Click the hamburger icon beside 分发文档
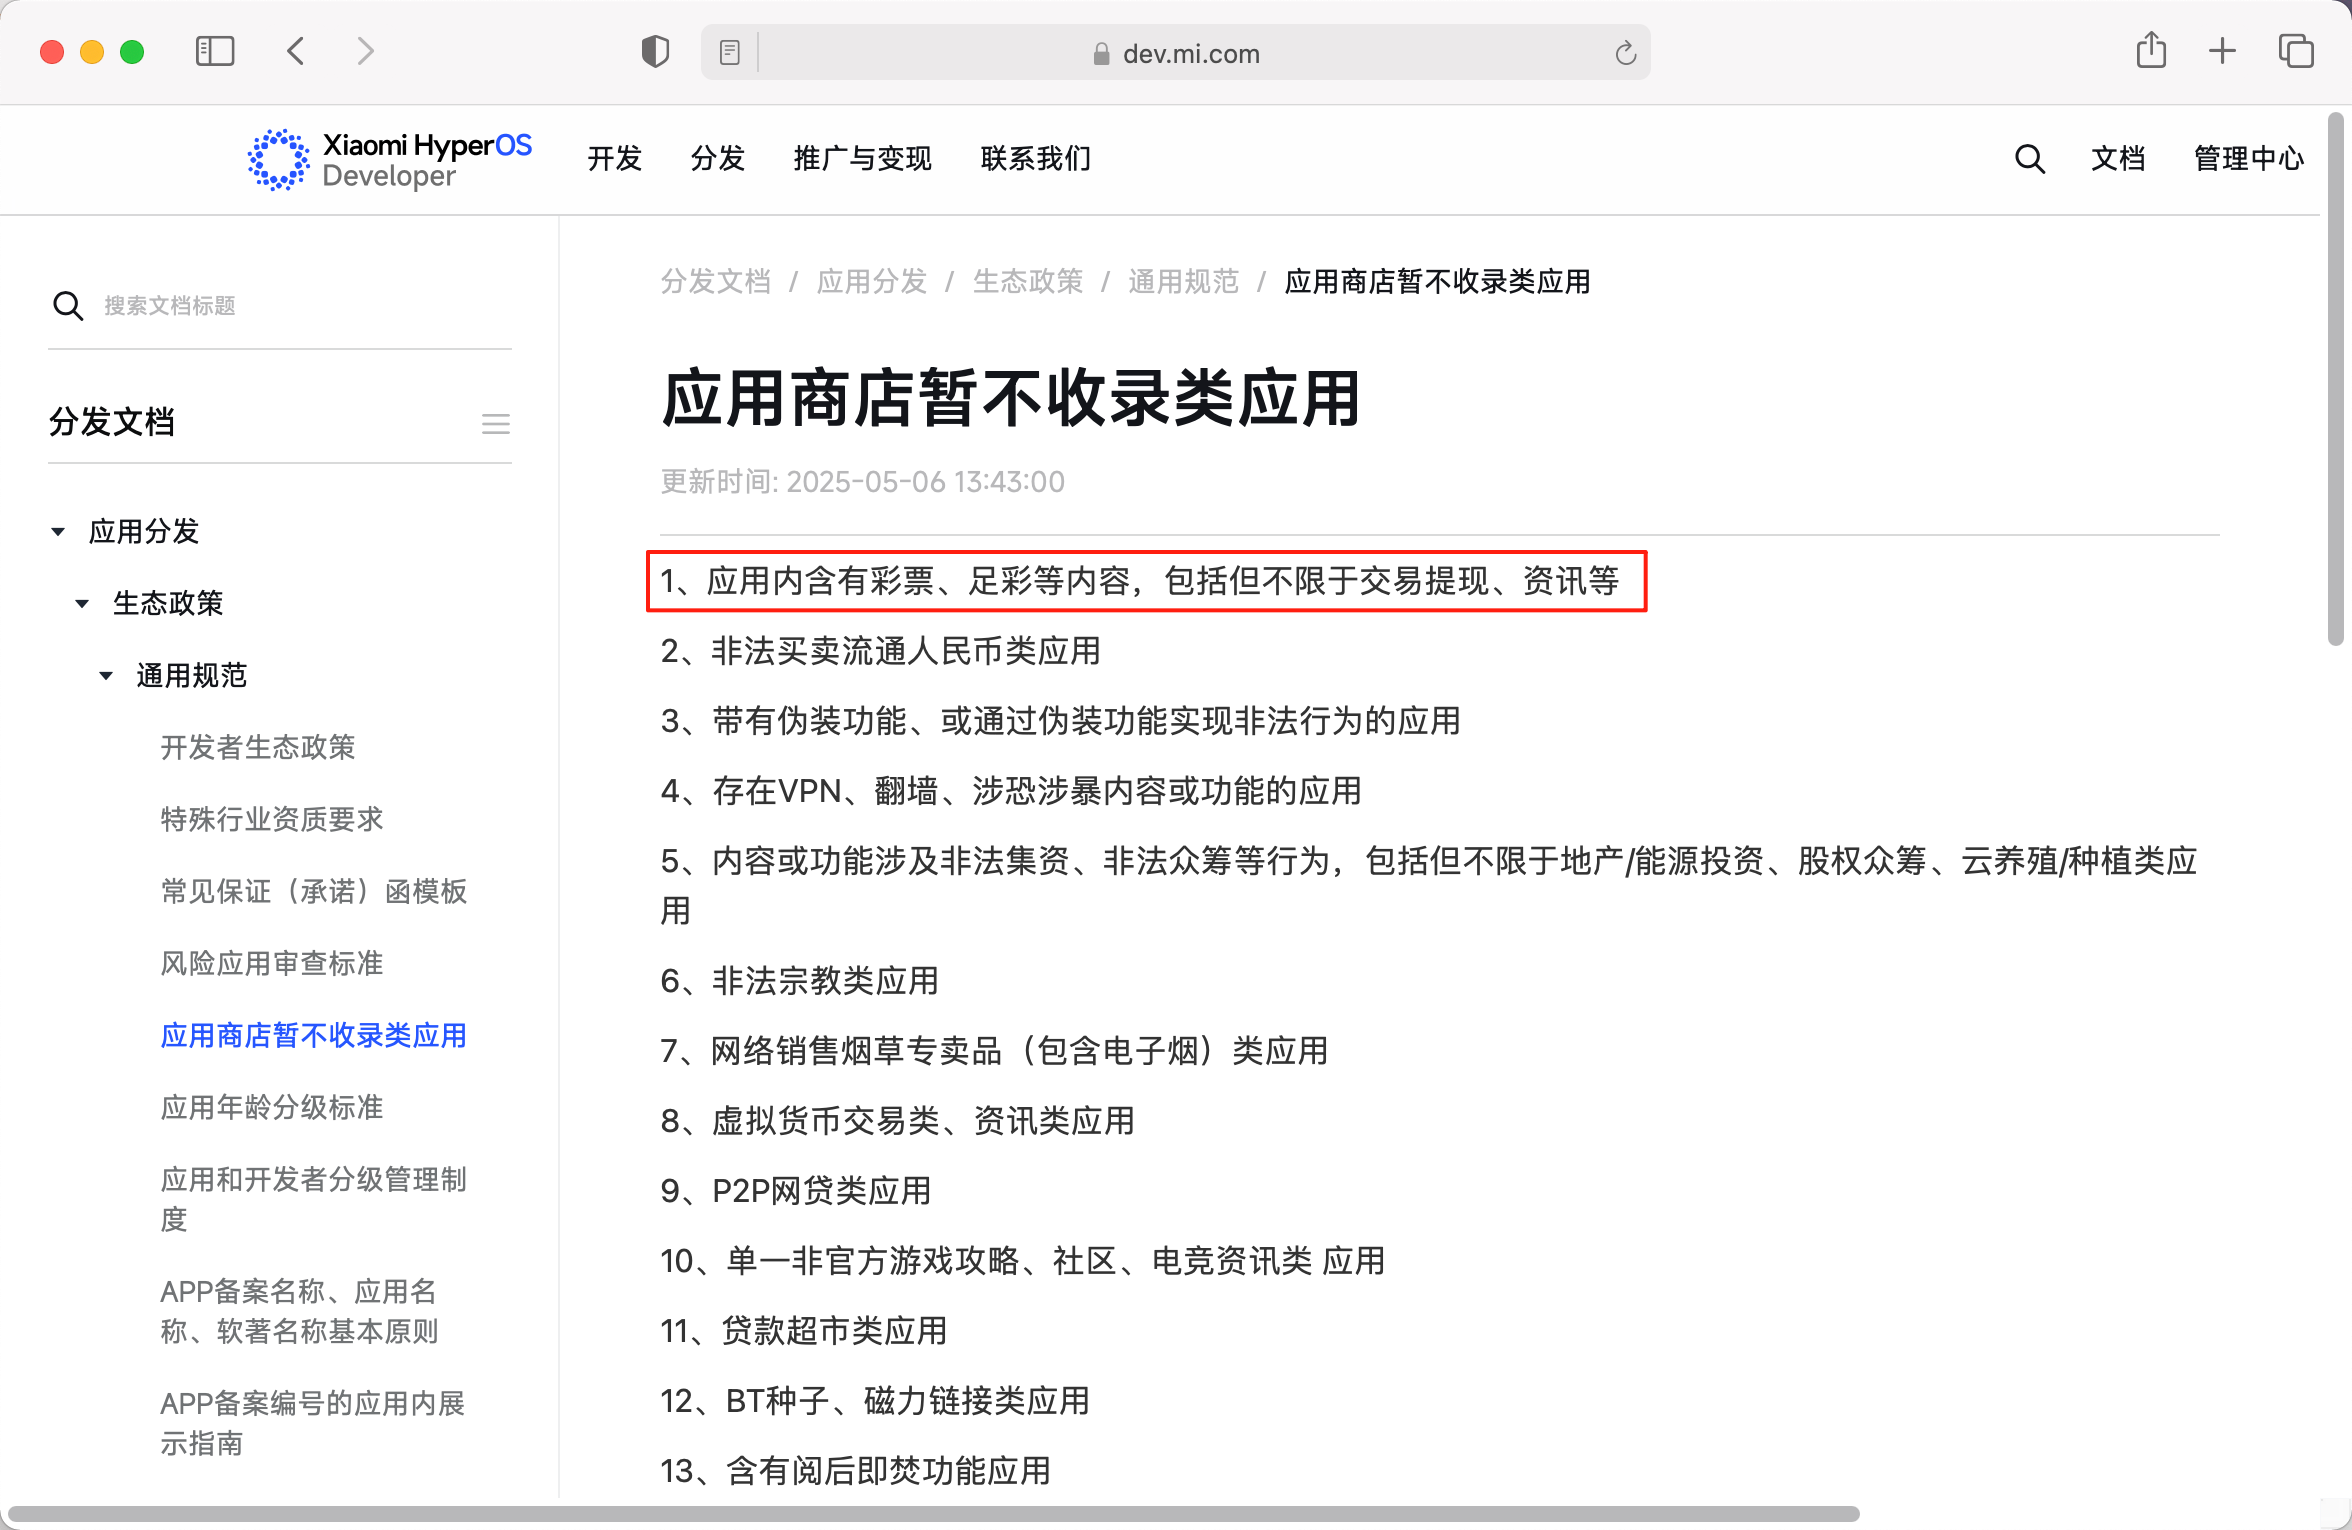The height and width of the screenshot is (1530, 2352). pos(495,423)
